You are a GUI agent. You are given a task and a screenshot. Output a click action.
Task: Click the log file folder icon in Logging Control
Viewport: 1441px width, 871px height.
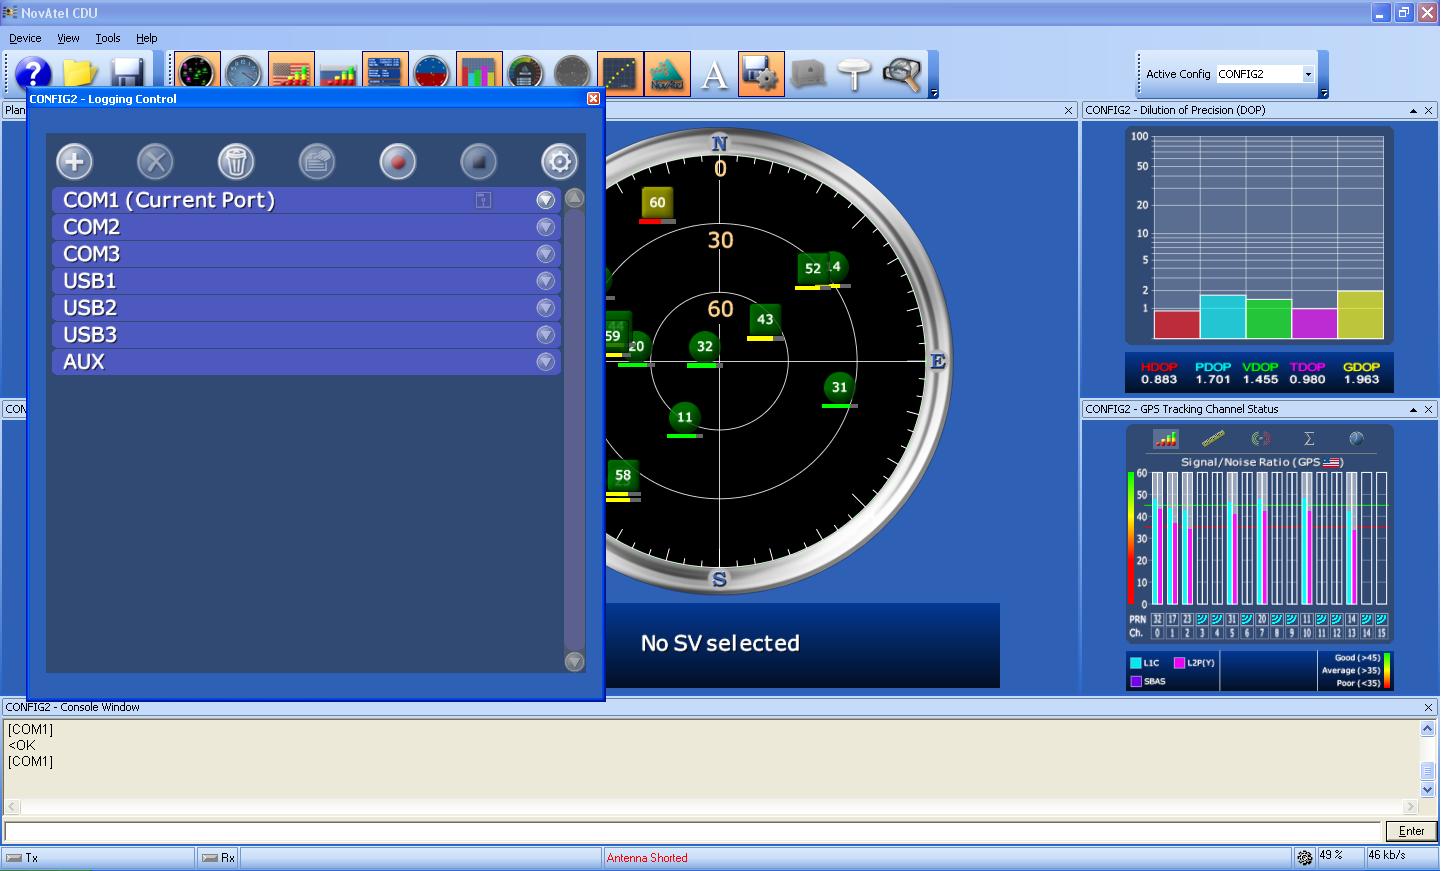(x=317, y=161)
